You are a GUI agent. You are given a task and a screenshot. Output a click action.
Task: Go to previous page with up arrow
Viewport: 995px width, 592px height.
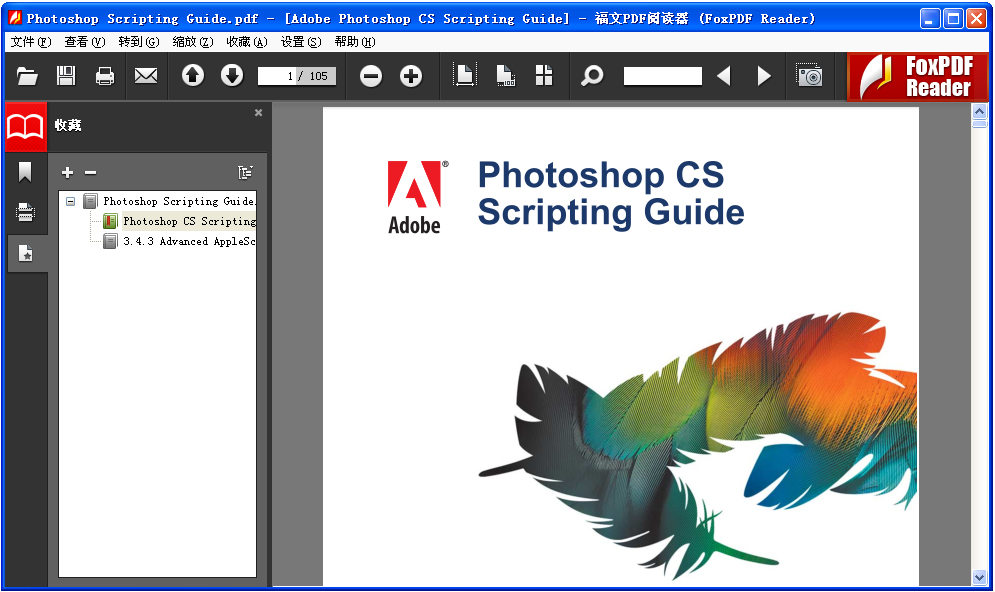point(193,76)
